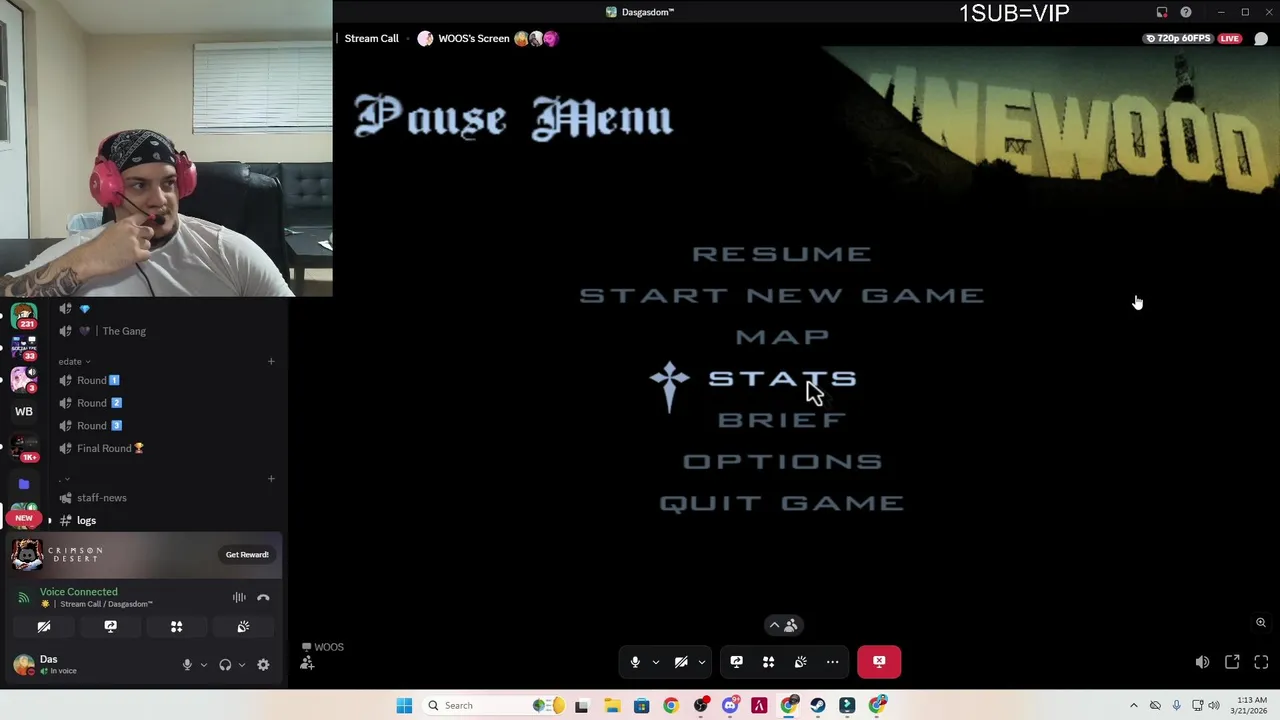Start an activity from voice panel

click(176, 627)
